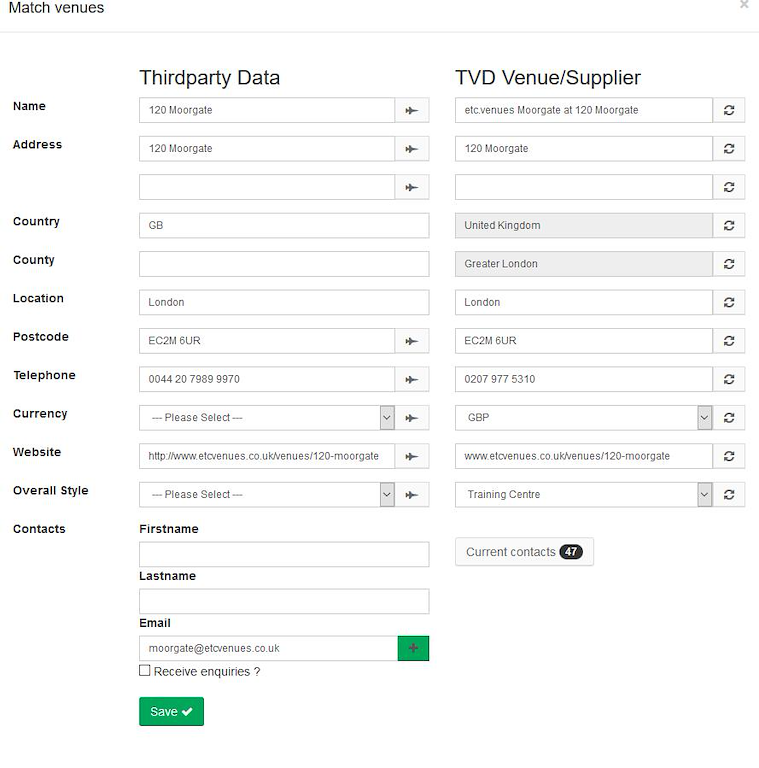This screenshot has width=759, height=768.
Task: Select the Contacts row label
Action: [39, 529]
